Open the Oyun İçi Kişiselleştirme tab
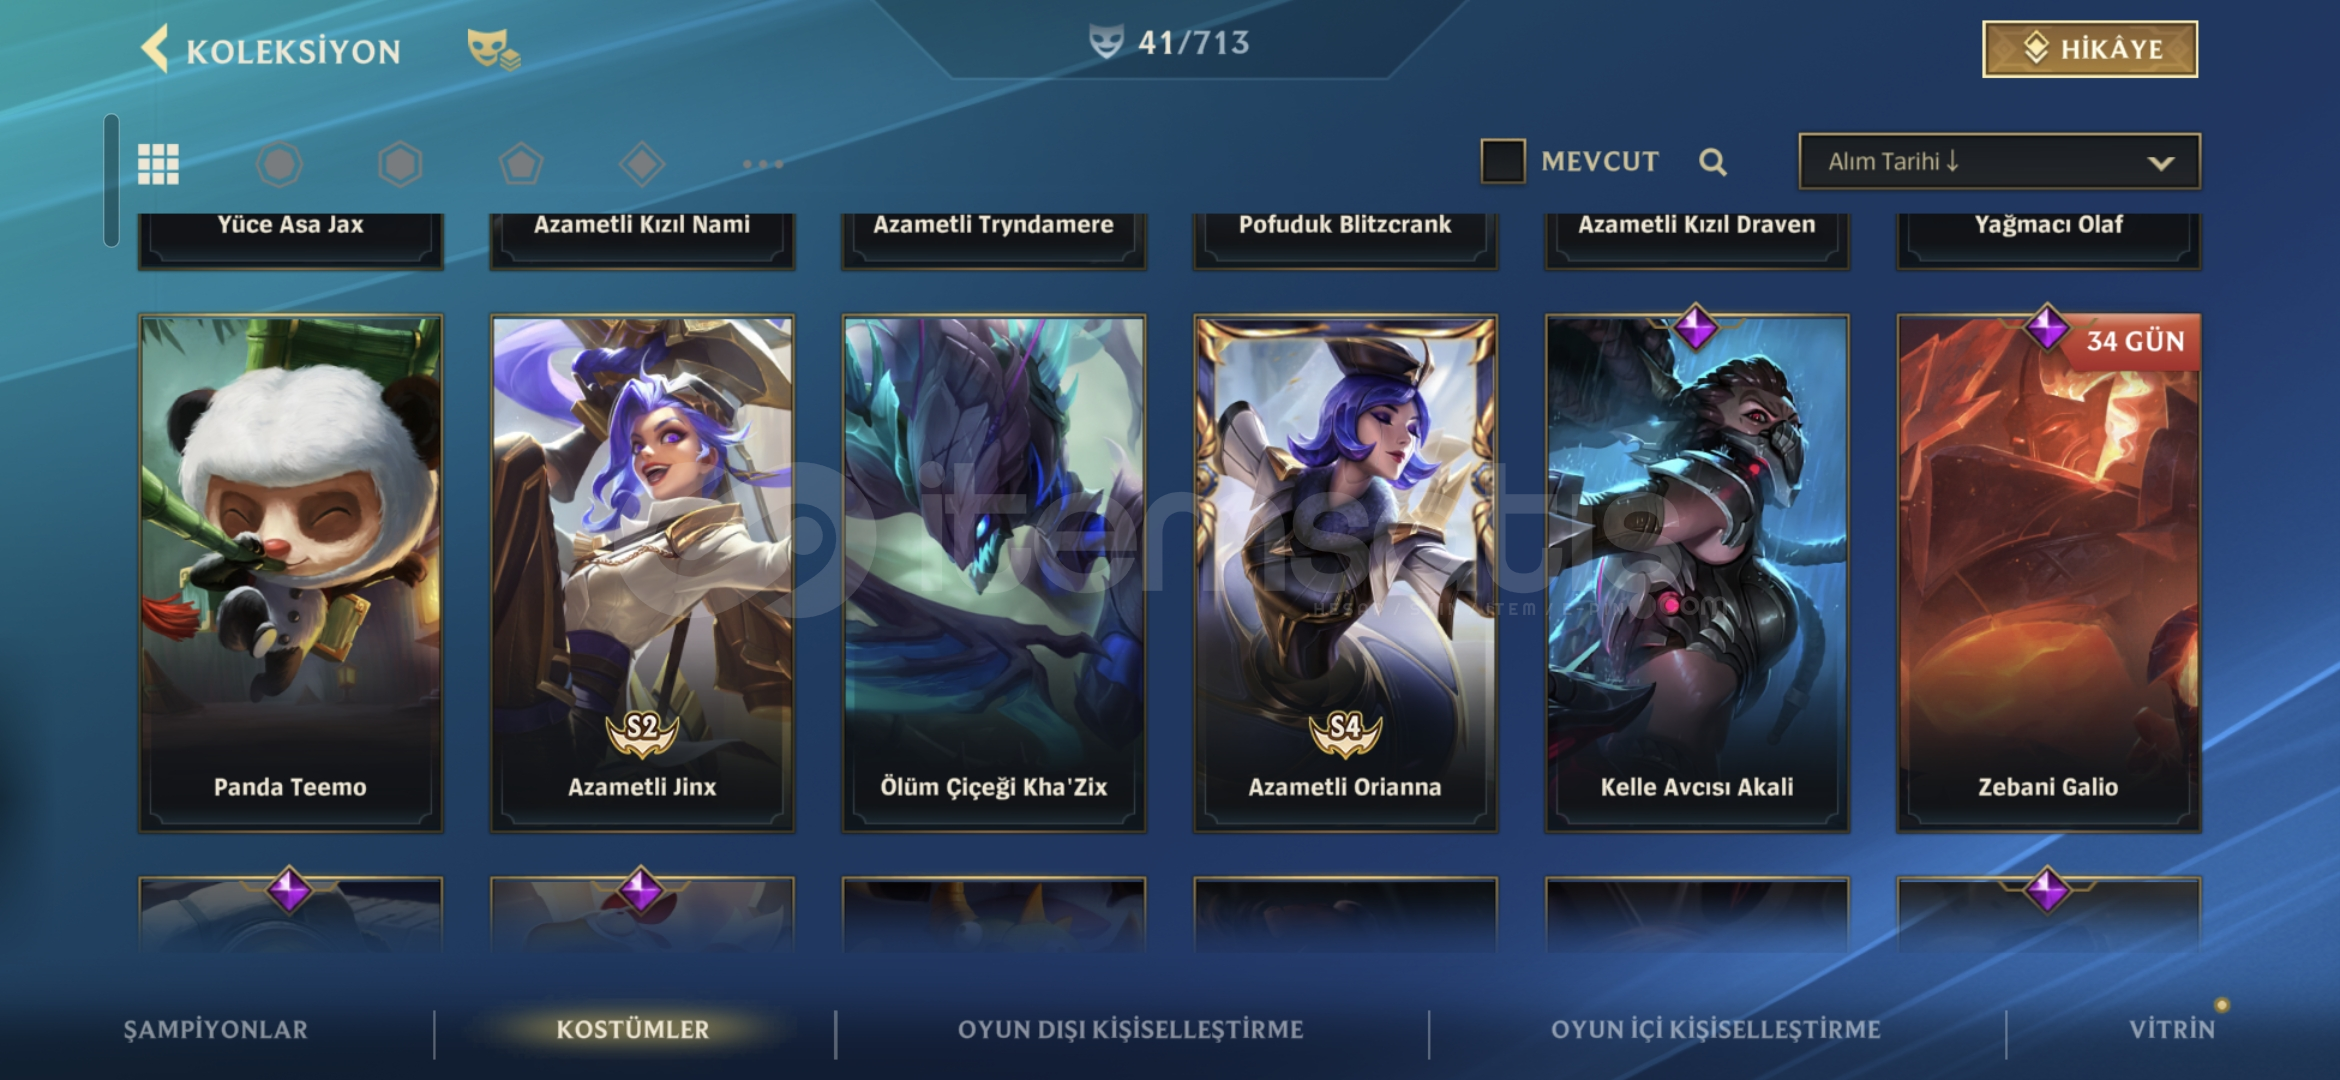This screenshot has width=2340, height=1080. (1716, 1029)
